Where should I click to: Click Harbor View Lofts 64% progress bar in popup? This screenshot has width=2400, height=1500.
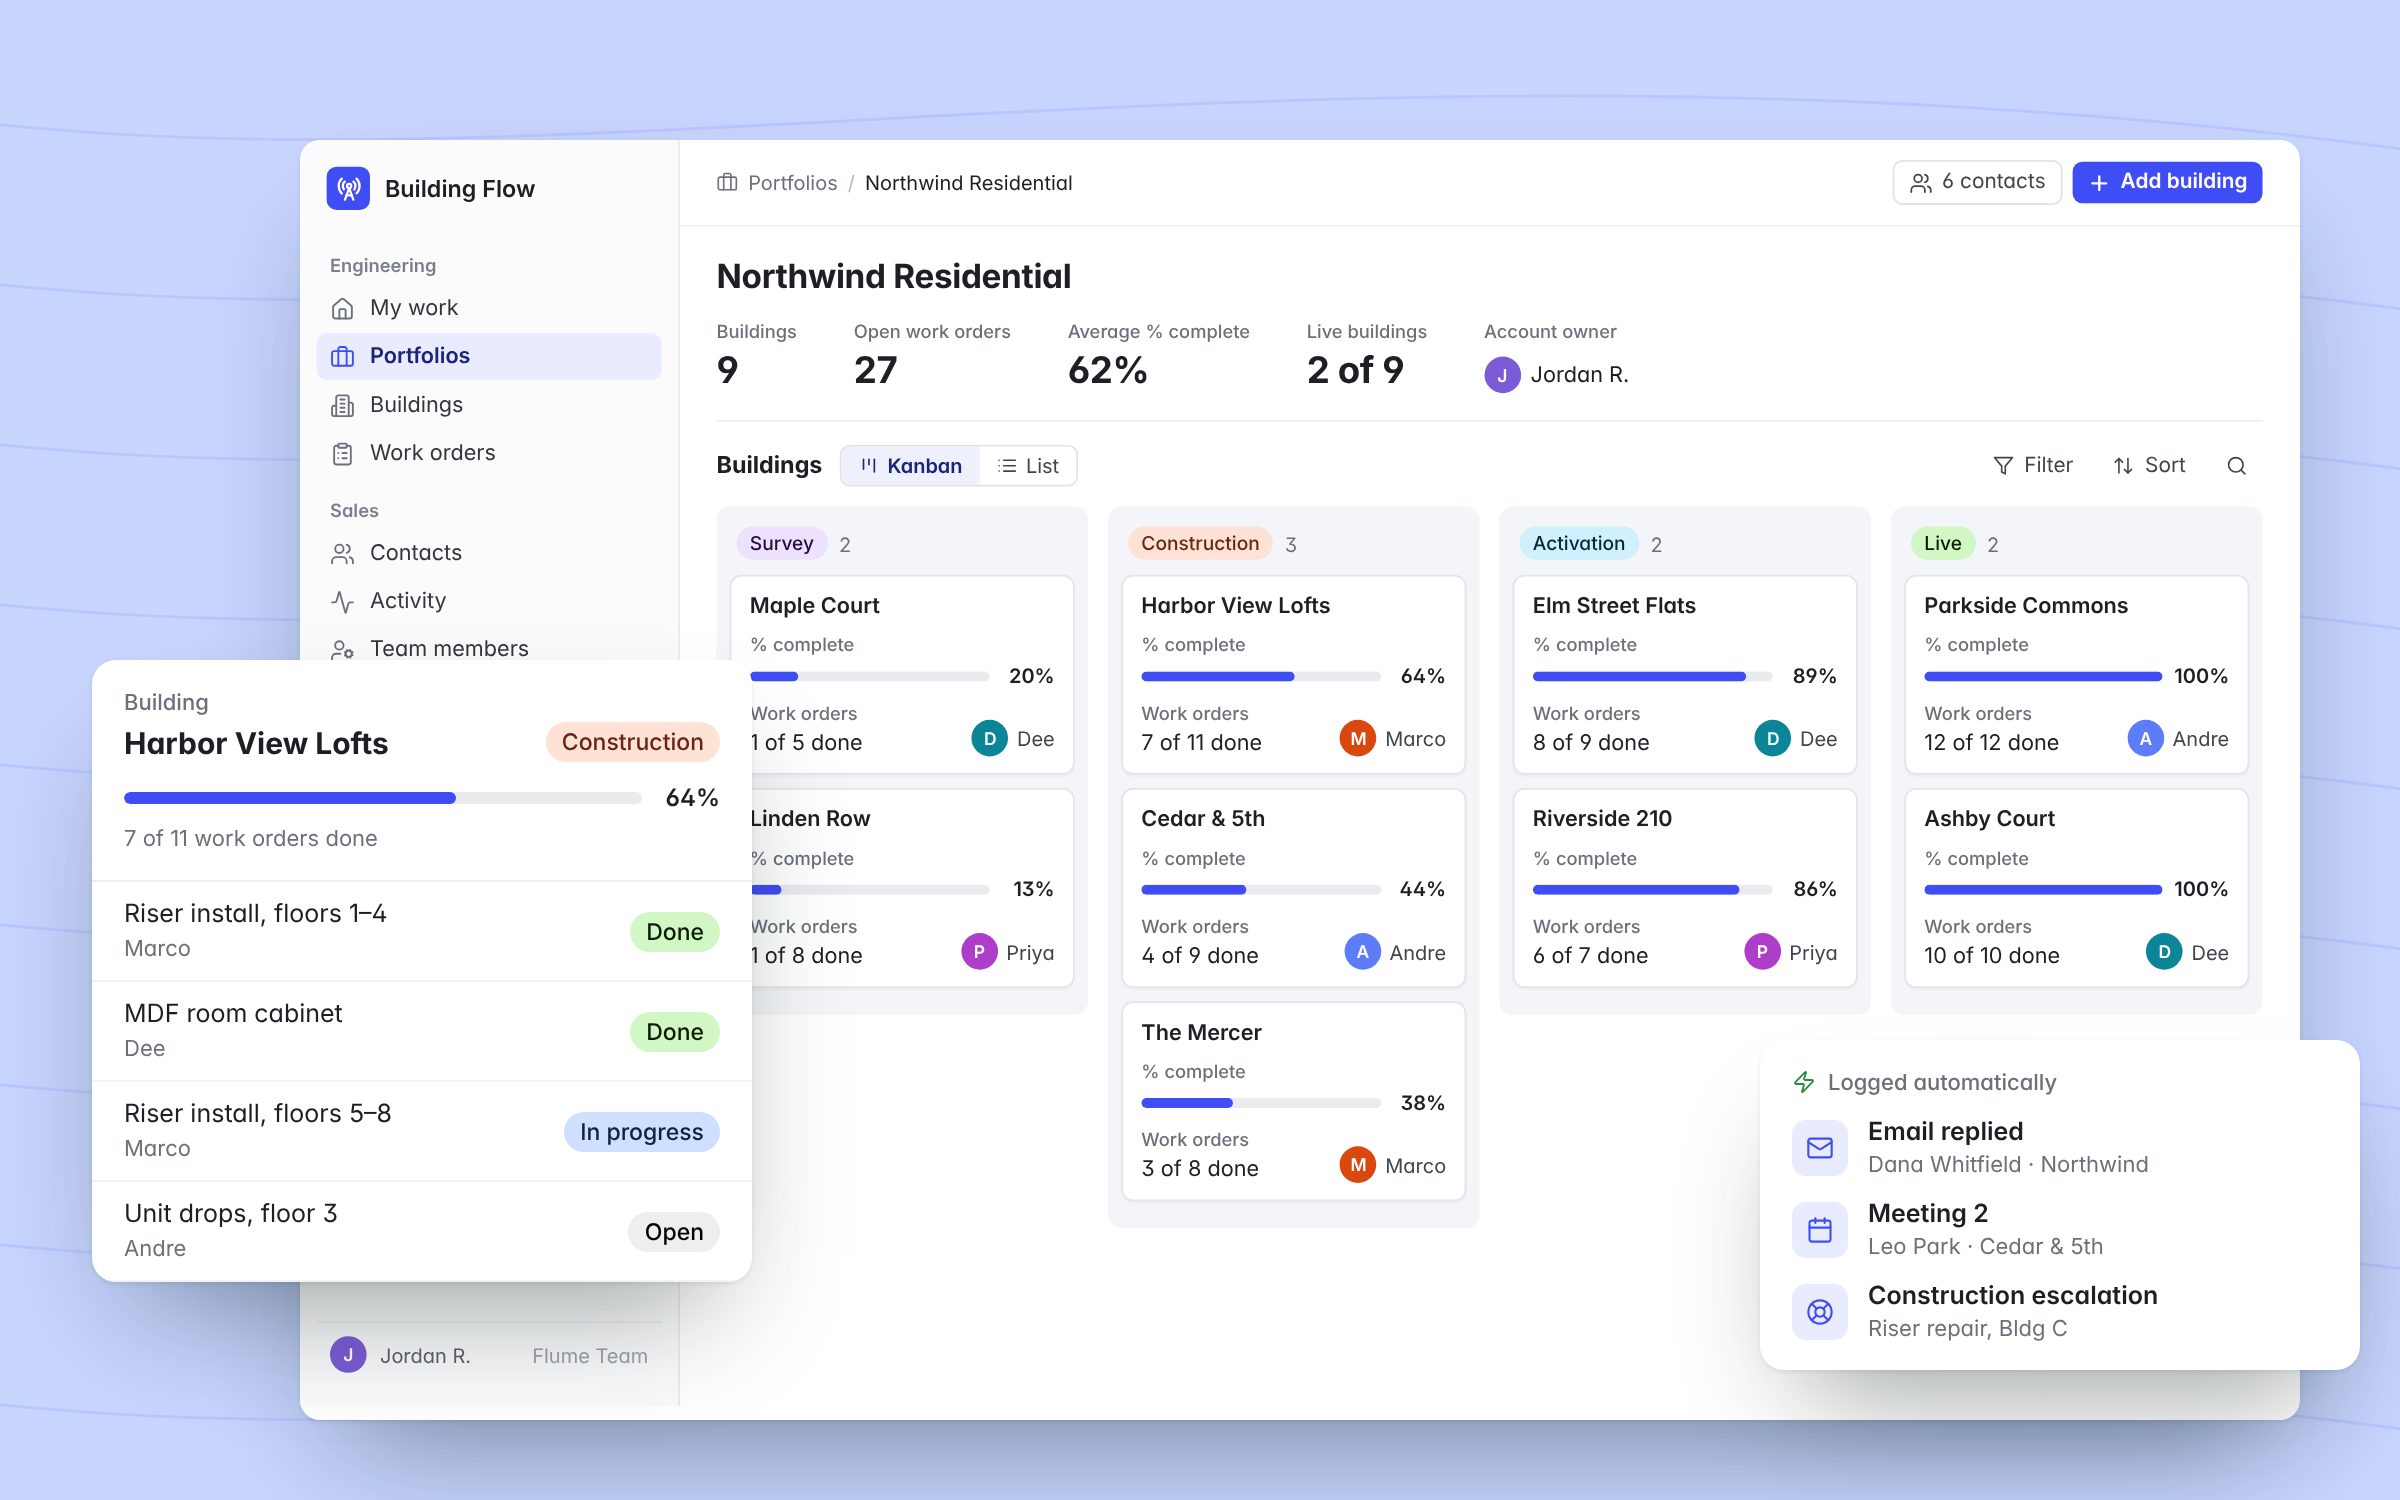point(383,798)
